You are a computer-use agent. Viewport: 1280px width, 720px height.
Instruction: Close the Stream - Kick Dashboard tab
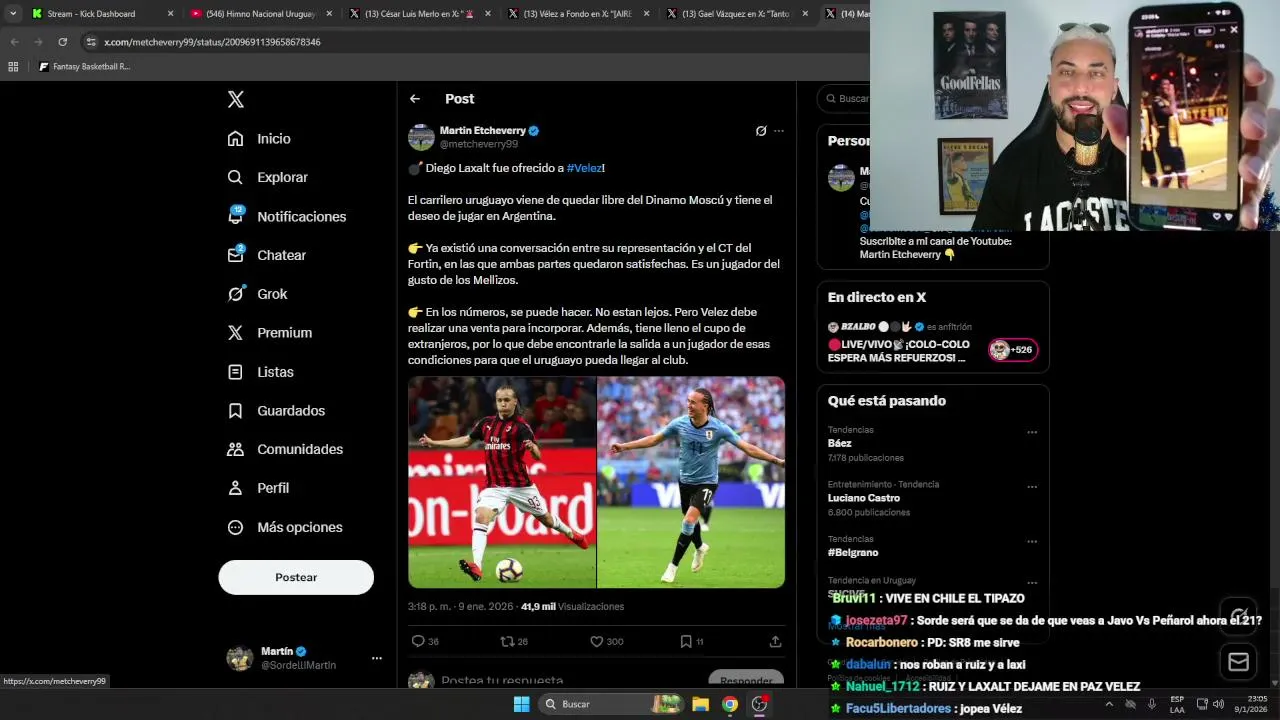170,14
